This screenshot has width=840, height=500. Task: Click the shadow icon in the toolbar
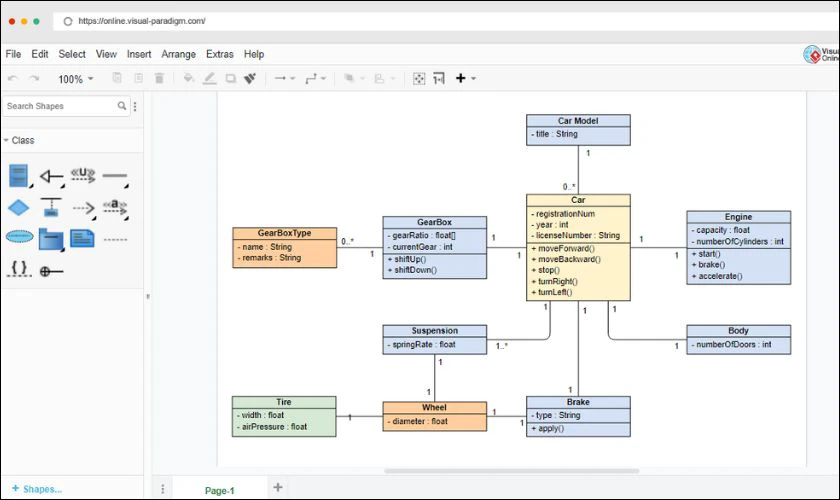(x=230, y=78)
